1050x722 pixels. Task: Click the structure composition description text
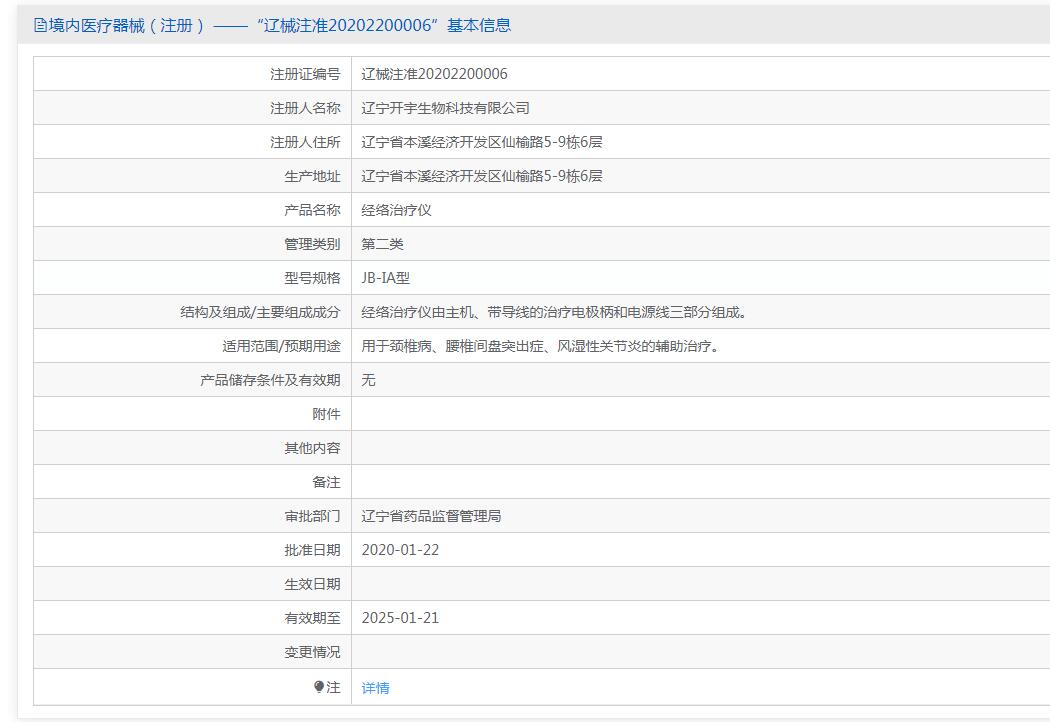click(554, 312)
